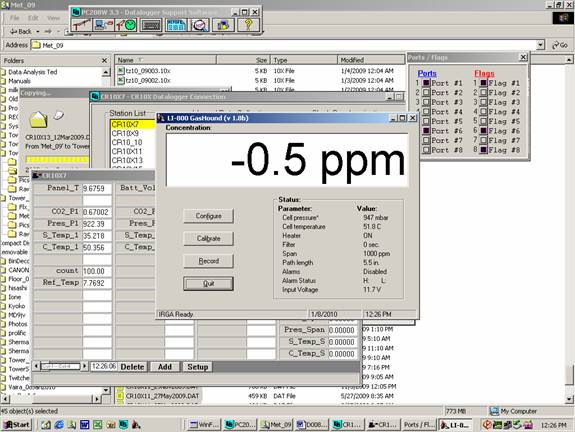Screen dimensions: 575x432
Task: Switch to the PC20... taskbar button
Action: [240, 425]
